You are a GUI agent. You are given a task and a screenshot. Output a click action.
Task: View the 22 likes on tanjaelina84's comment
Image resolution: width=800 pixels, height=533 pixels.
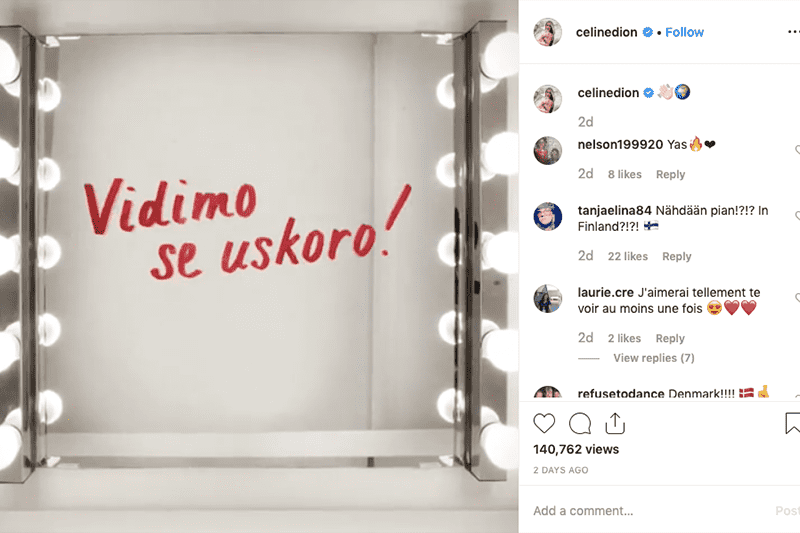point(628,257)
